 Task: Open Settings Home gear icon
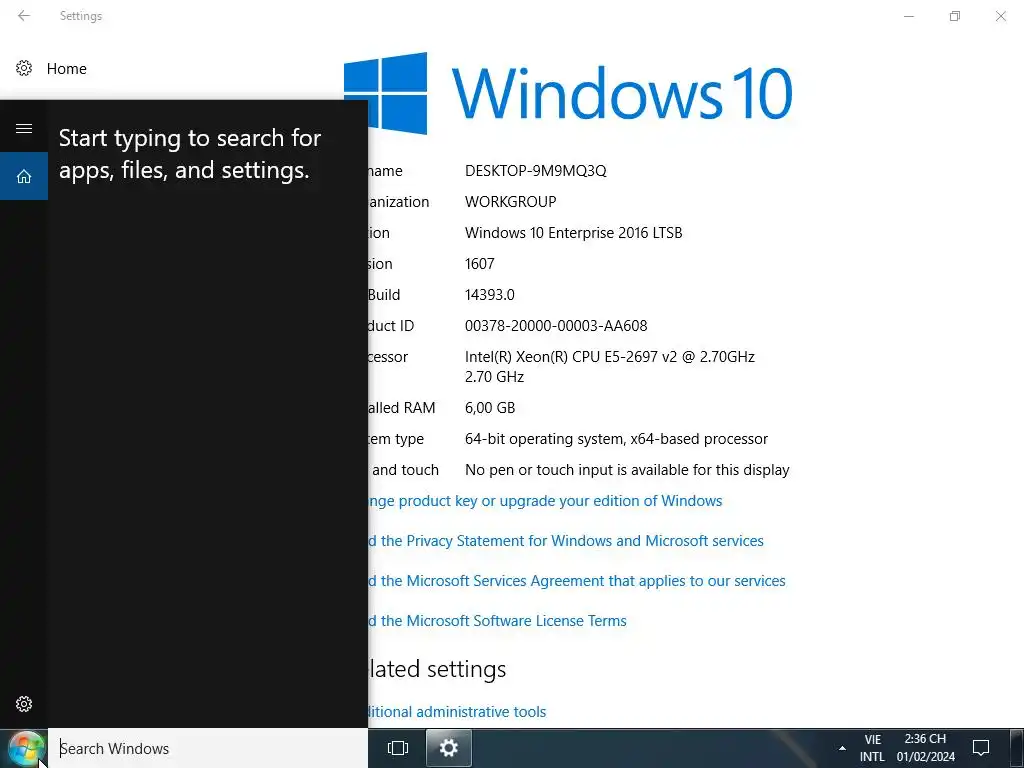click(x=24, y=69)
